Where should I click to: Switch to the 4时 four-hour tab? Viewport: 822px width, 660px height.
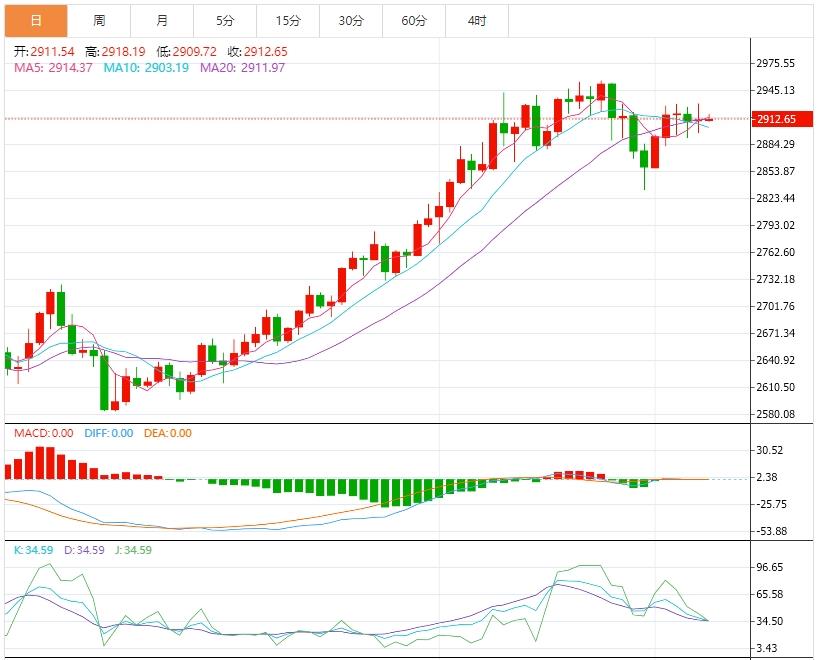[x=477, y=20]
